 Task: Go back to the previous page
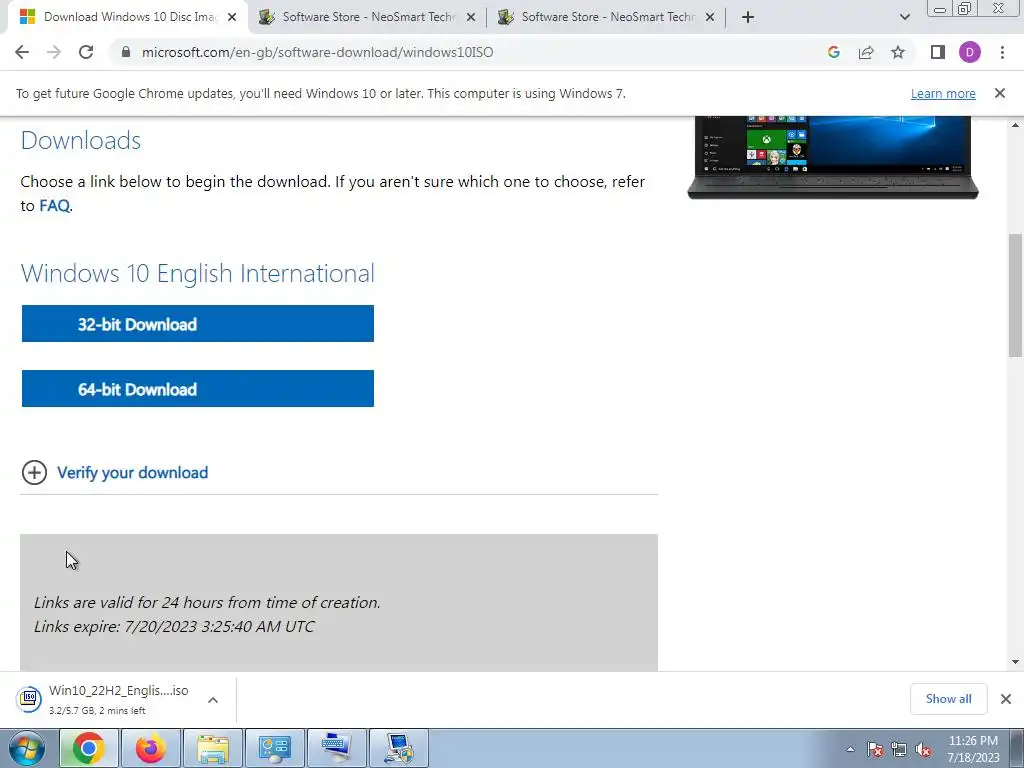pyautogui.click(x=22, y=52)
